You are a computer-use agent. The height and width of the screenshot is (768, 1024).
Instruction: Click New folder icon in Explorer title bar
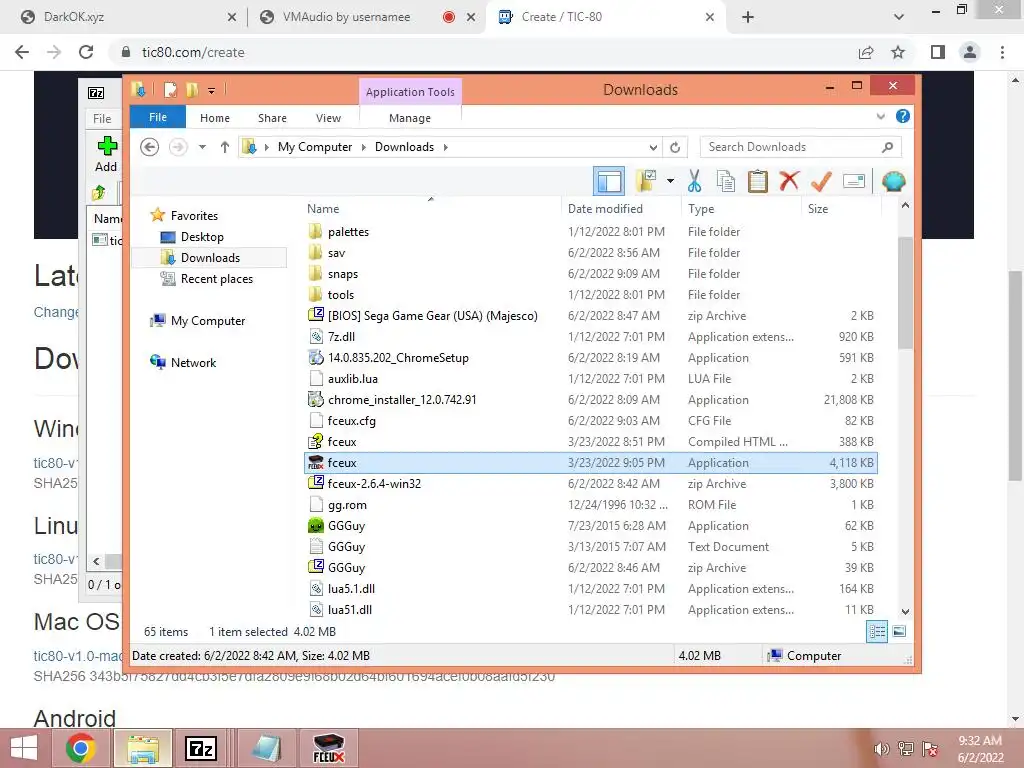tap(192, 89)
